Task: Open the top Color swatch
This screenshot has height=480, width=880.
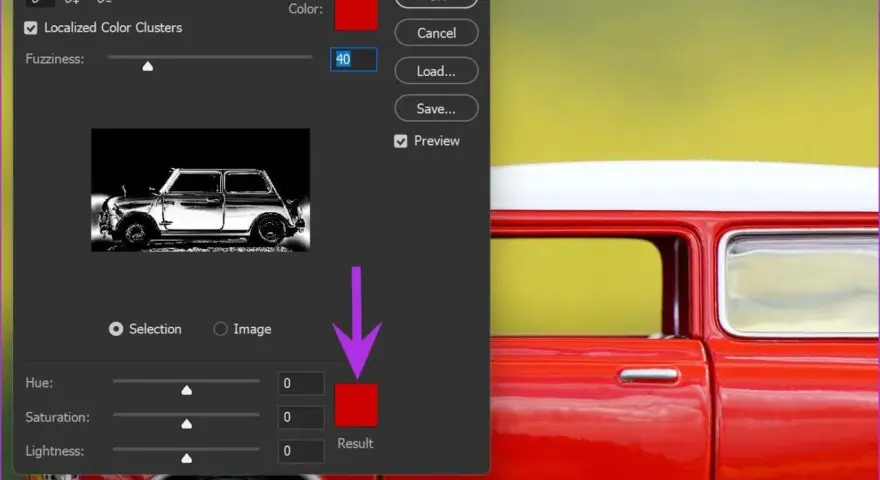Action: pyautogui.click(x=356, y=15)
